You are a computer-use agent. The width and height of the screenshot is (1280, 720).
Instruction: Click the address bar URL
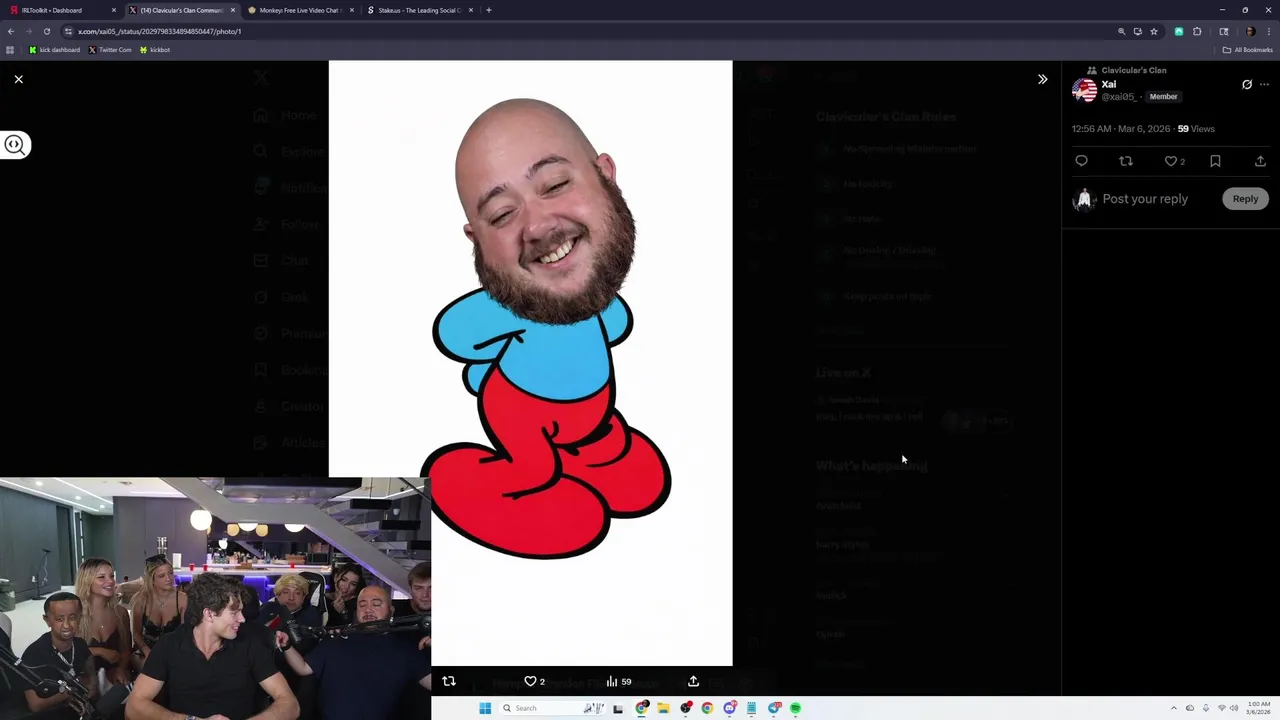click(160, 31)
